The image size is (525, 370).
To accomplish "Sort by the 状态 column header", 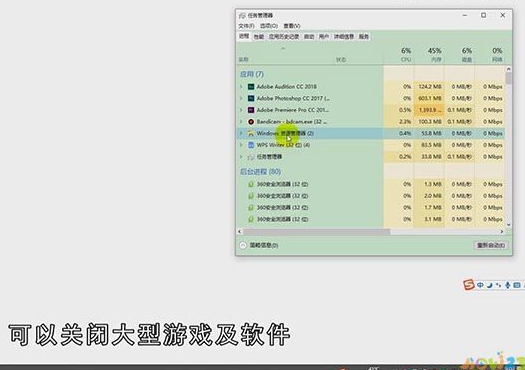I will [341, 60].
